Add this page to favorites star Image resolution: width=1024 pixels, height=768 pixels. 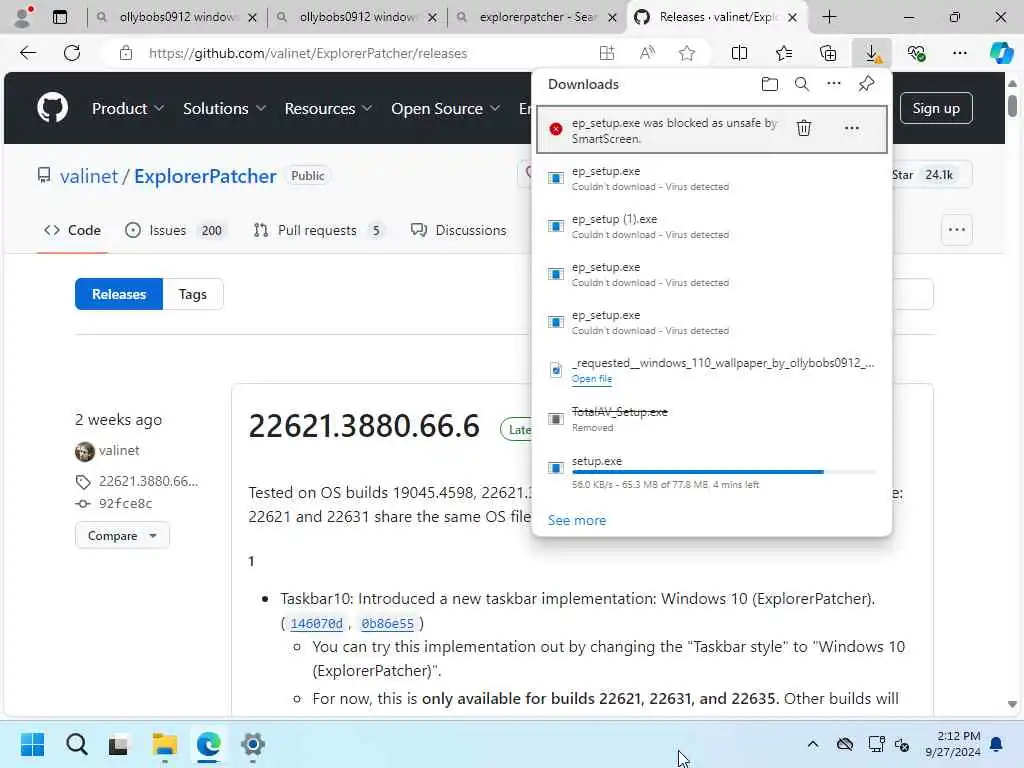[686, 54]
